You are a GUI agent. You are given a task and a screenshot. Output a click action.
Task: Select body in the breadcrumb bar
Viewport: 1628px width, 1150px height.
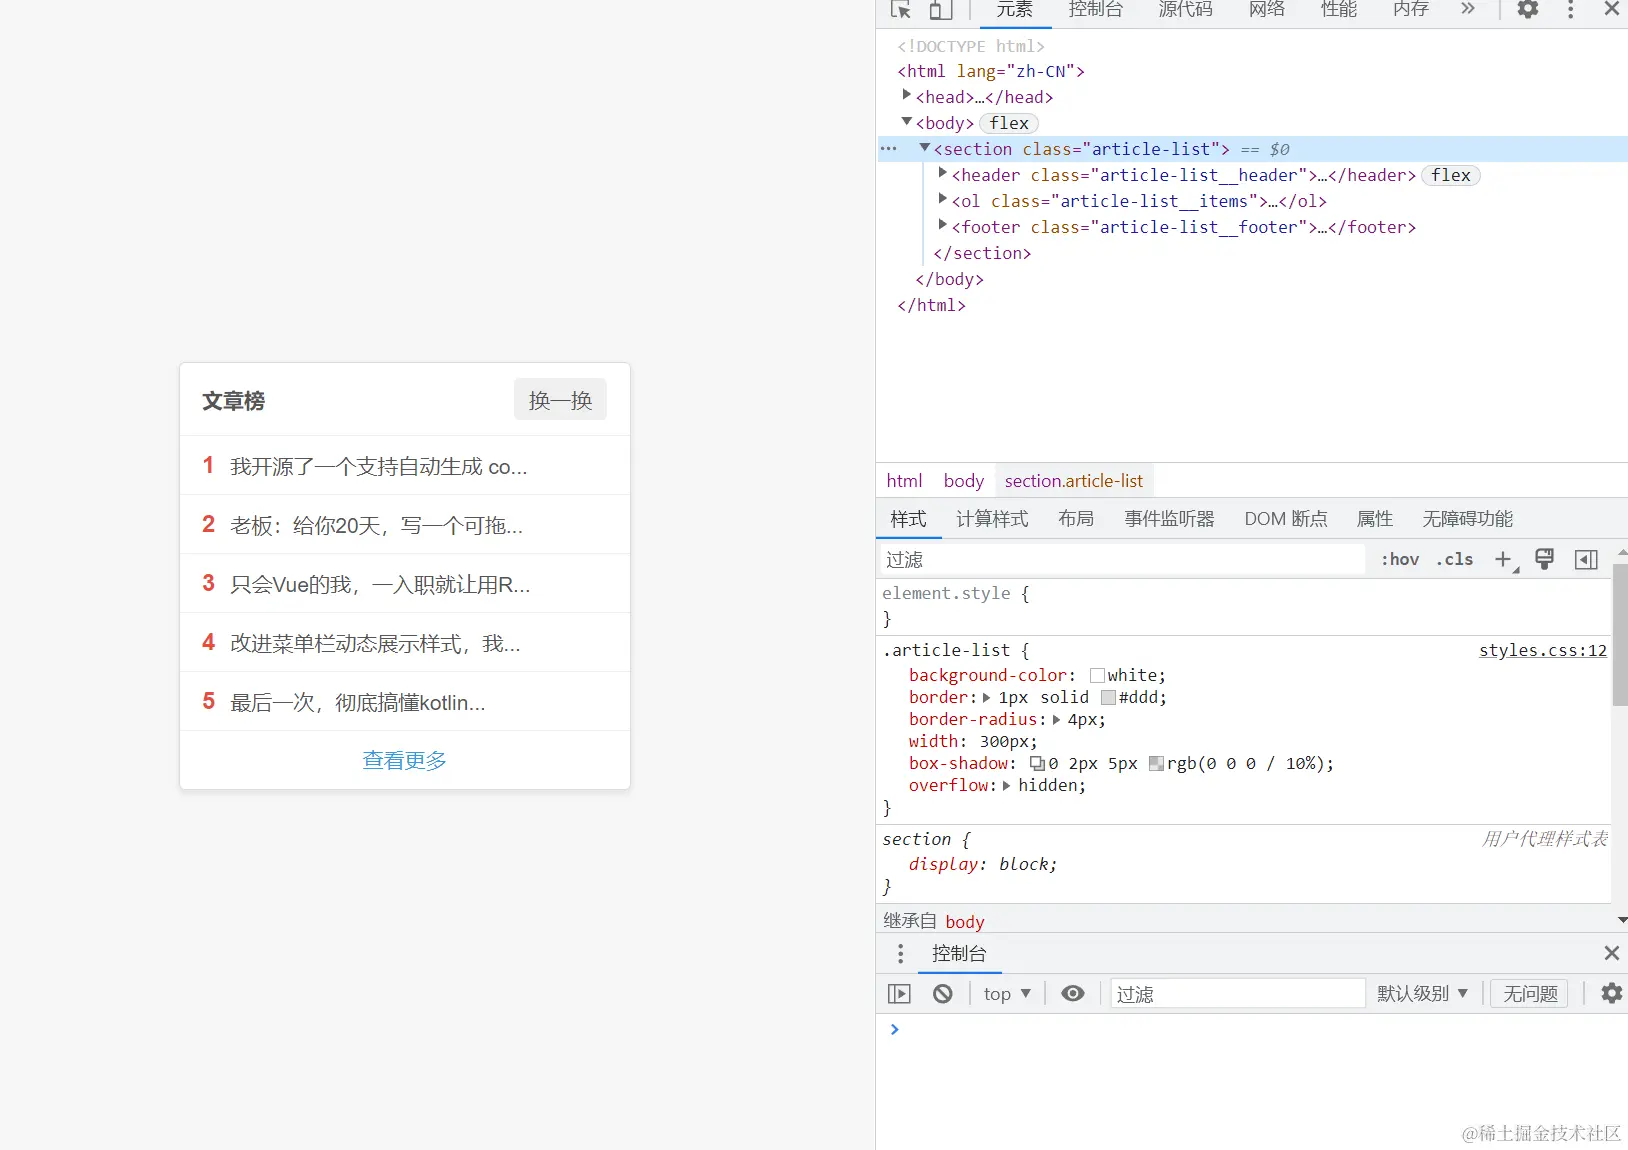pyautogui.click(x=964, y=481)
